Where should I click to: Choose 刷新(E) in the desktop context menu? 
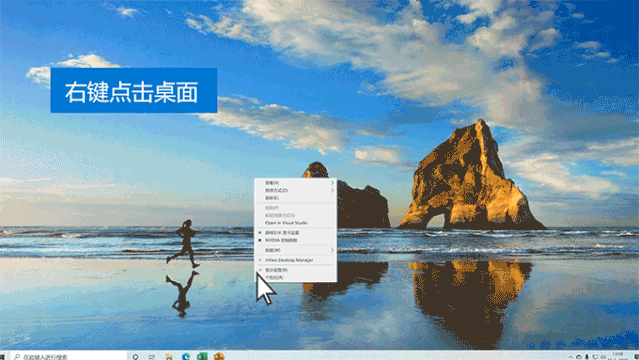295,198
